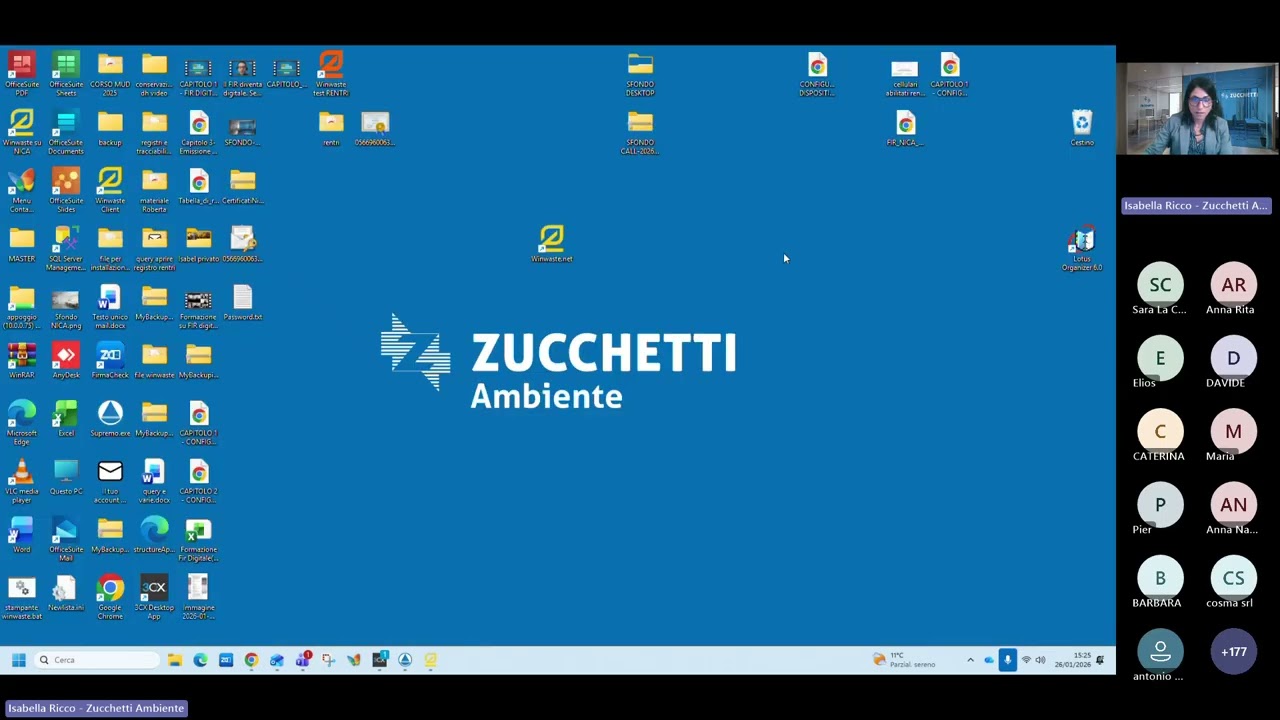Open the CORSO MUD 2025 folder
This screenshot has width=1280, height=720.
click(110, 74)
